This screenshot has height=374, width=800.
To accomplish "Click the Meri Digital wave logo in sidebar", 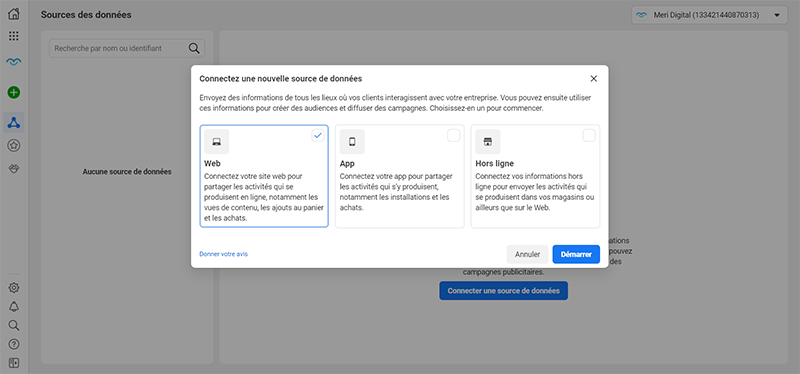I will (x=14, y=62).
